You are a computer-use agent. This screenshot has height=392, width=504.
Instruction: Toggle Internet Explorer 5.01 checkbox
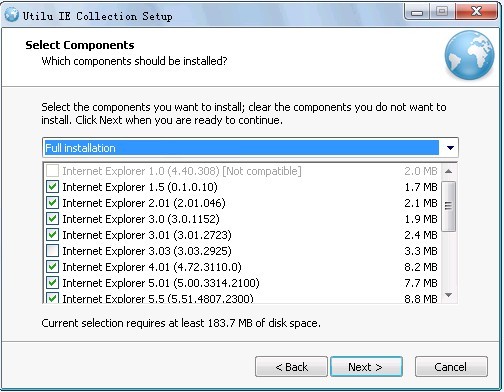52,283
